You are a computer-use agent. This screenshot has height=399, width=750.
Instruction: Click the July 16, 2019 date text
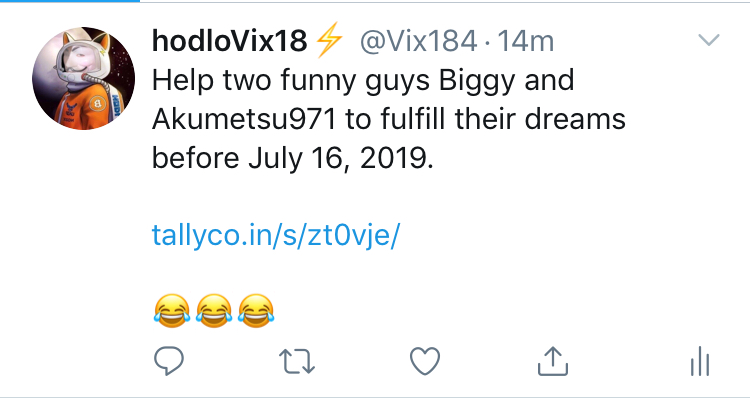click(x=341, y=159)
